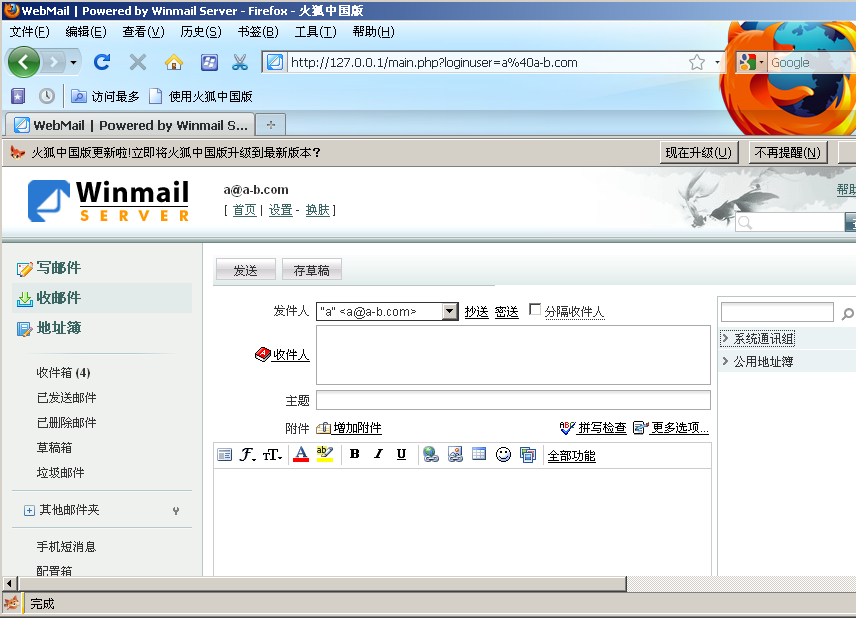
Task: Click the editor source/format toggle icon
Action: pos(224,455)
